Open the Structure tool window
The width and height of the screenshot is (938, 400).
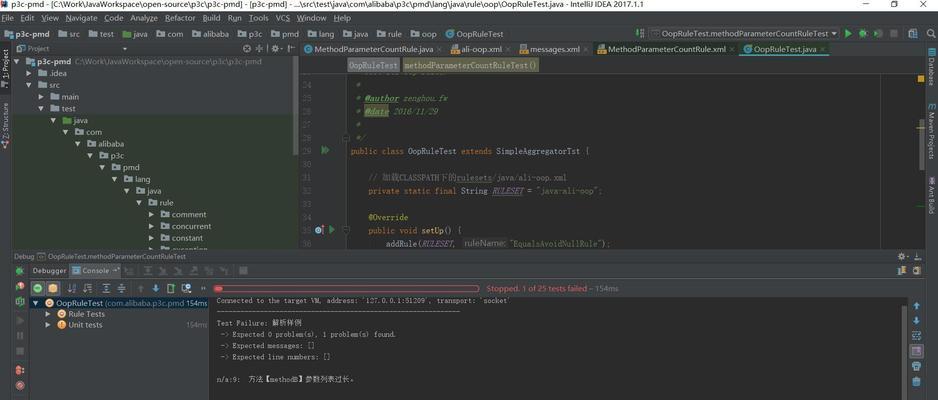5,126
